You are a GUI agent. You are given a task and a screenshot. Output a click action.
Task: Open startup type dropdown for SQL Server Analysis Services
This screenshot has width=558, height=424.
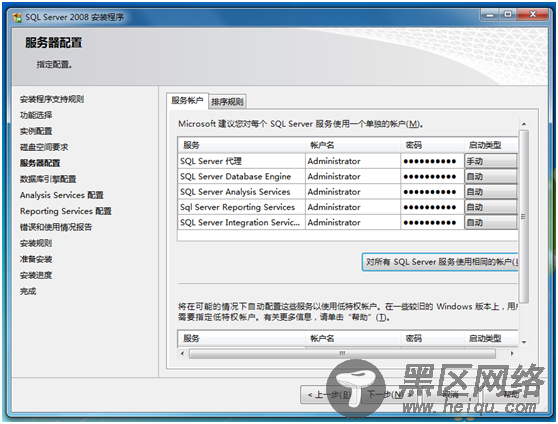[x=490, y=192]
